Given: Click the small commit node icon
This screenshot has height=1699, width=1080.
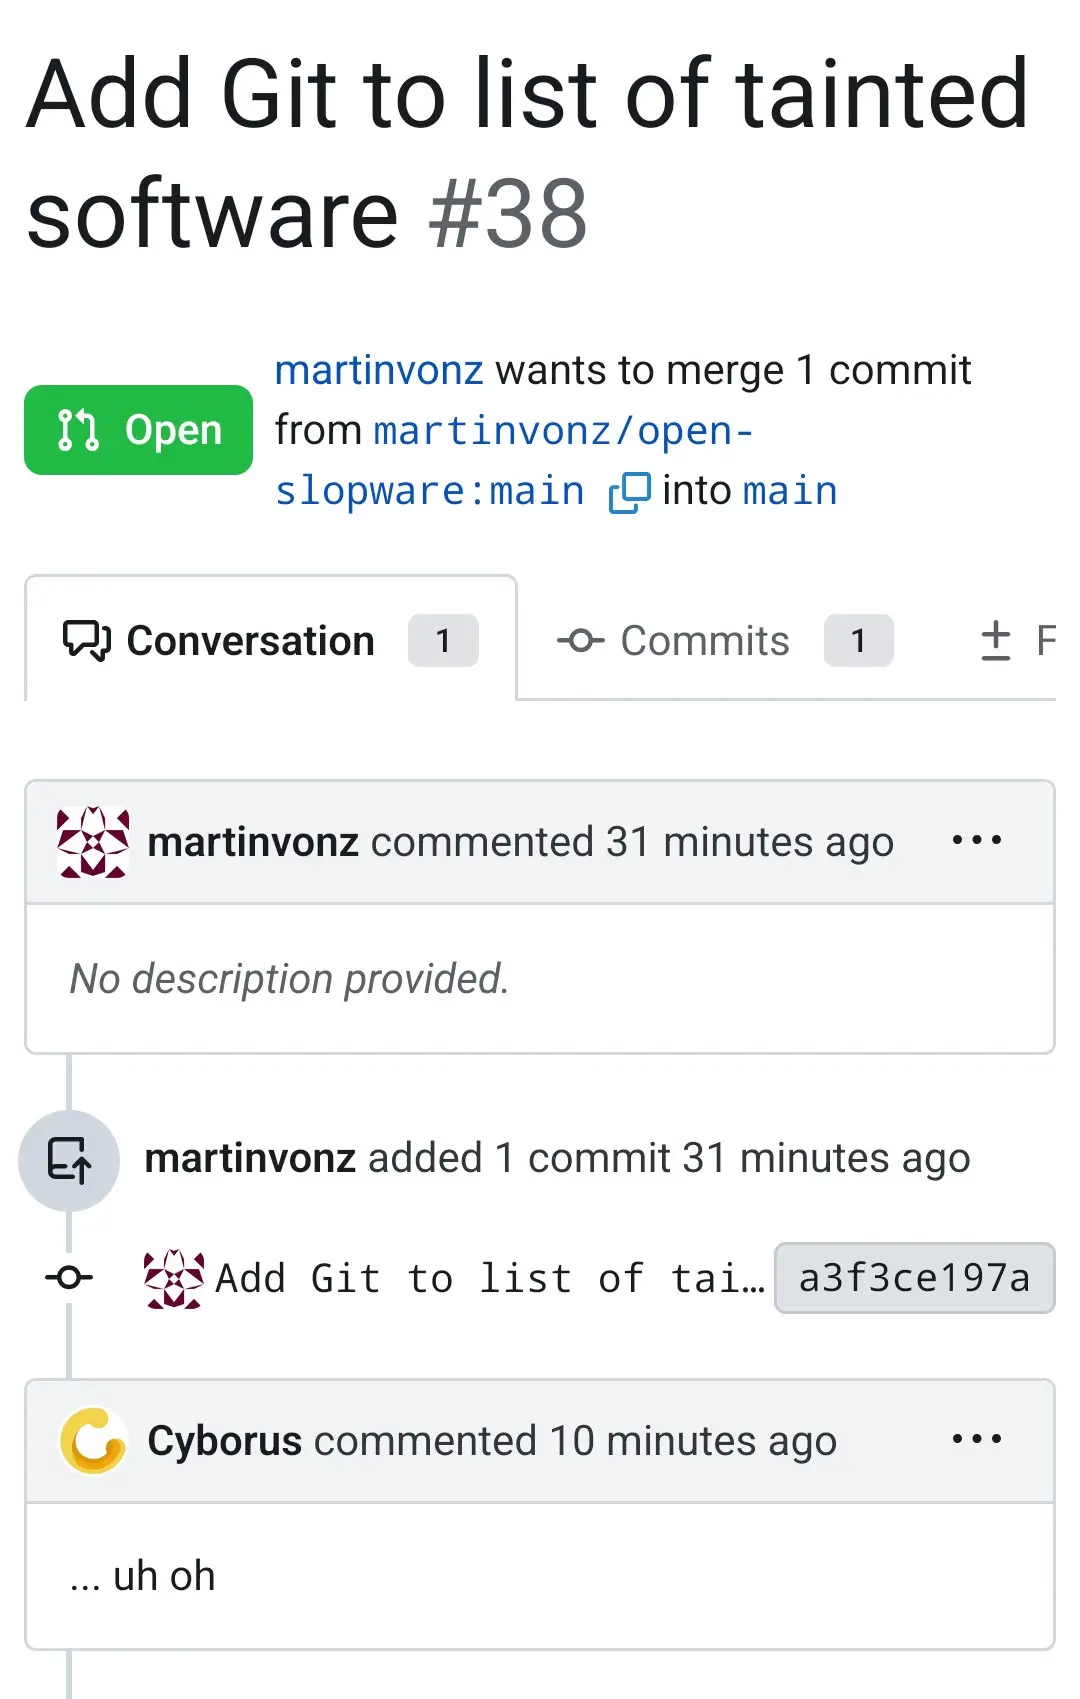Looking at the screenshot, I should 69,1278.
